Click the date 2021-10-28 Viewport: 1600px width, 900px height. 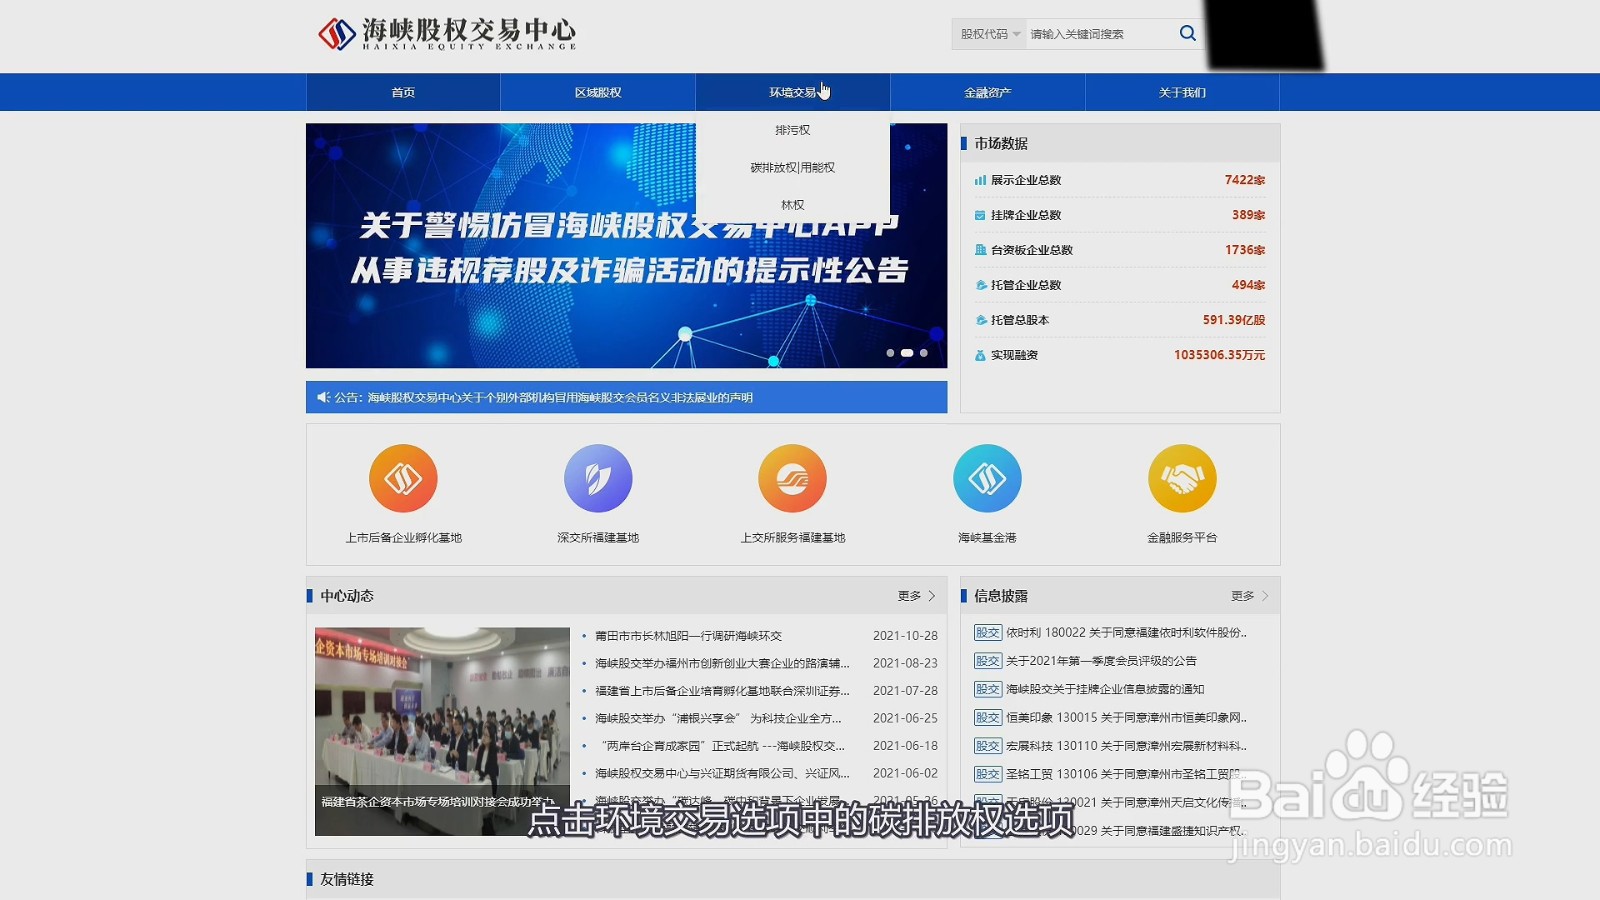pyautogui.click(x=905, y=636)
